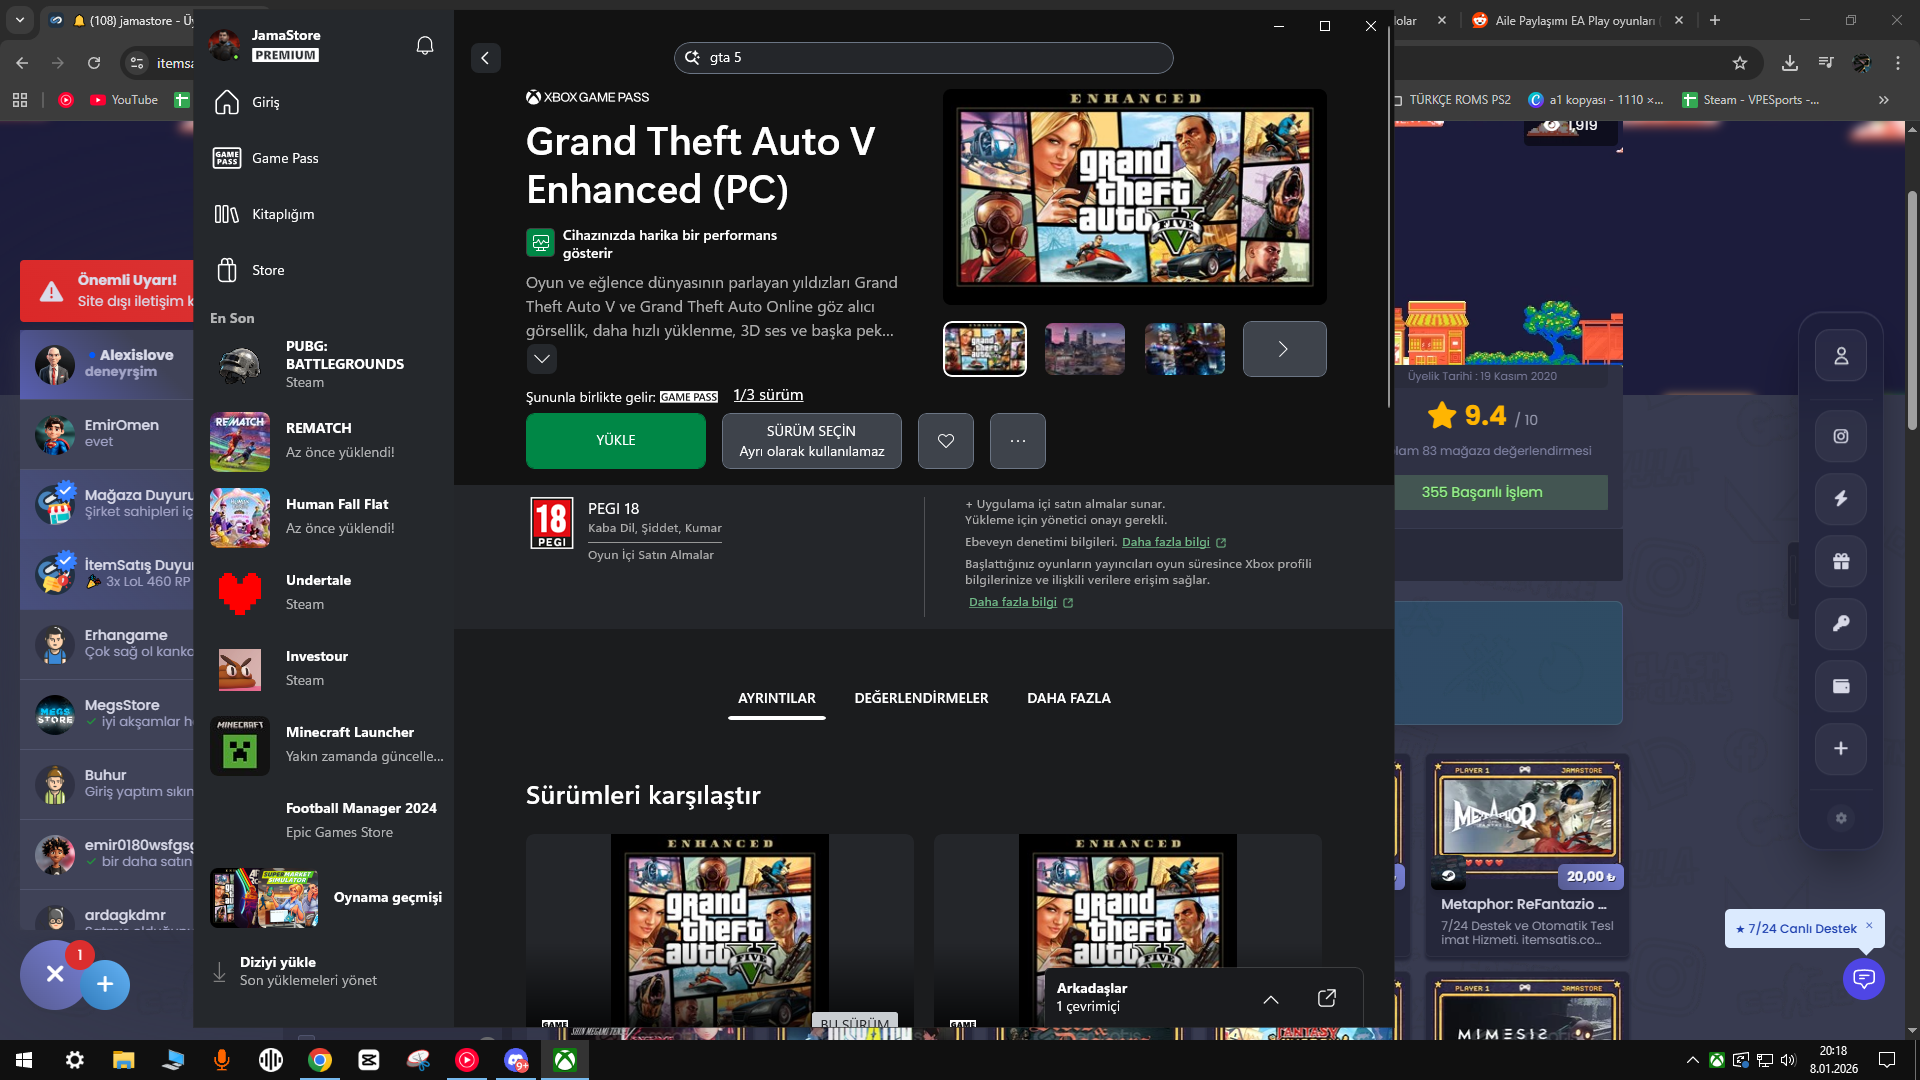Image resolution: width=1920 pixels, height=1080 pixels.
Task: Open the Kitaplığım library icon
Action: click(x=227, y=214)
